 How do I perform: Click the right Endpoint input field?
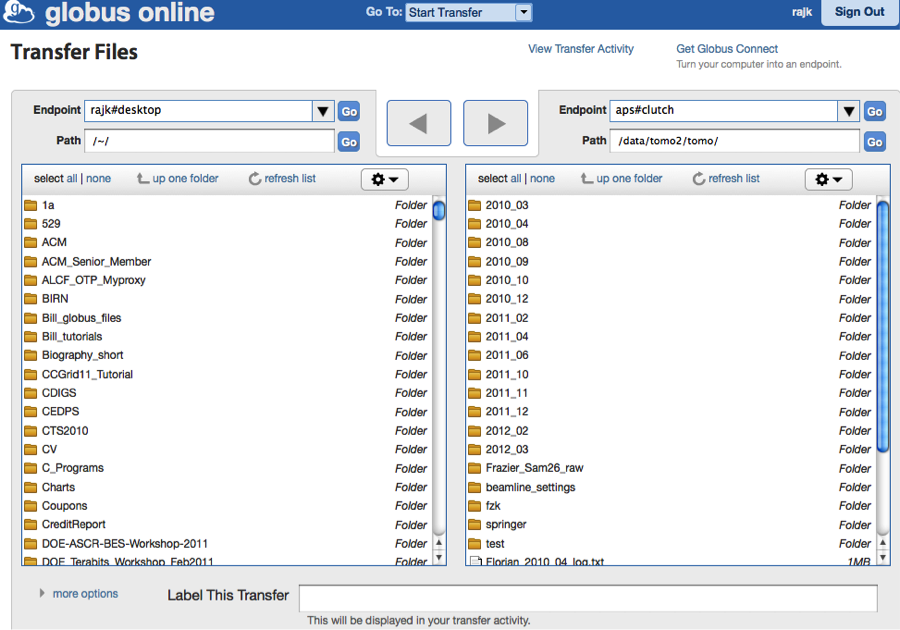click(x=724, y=111)
